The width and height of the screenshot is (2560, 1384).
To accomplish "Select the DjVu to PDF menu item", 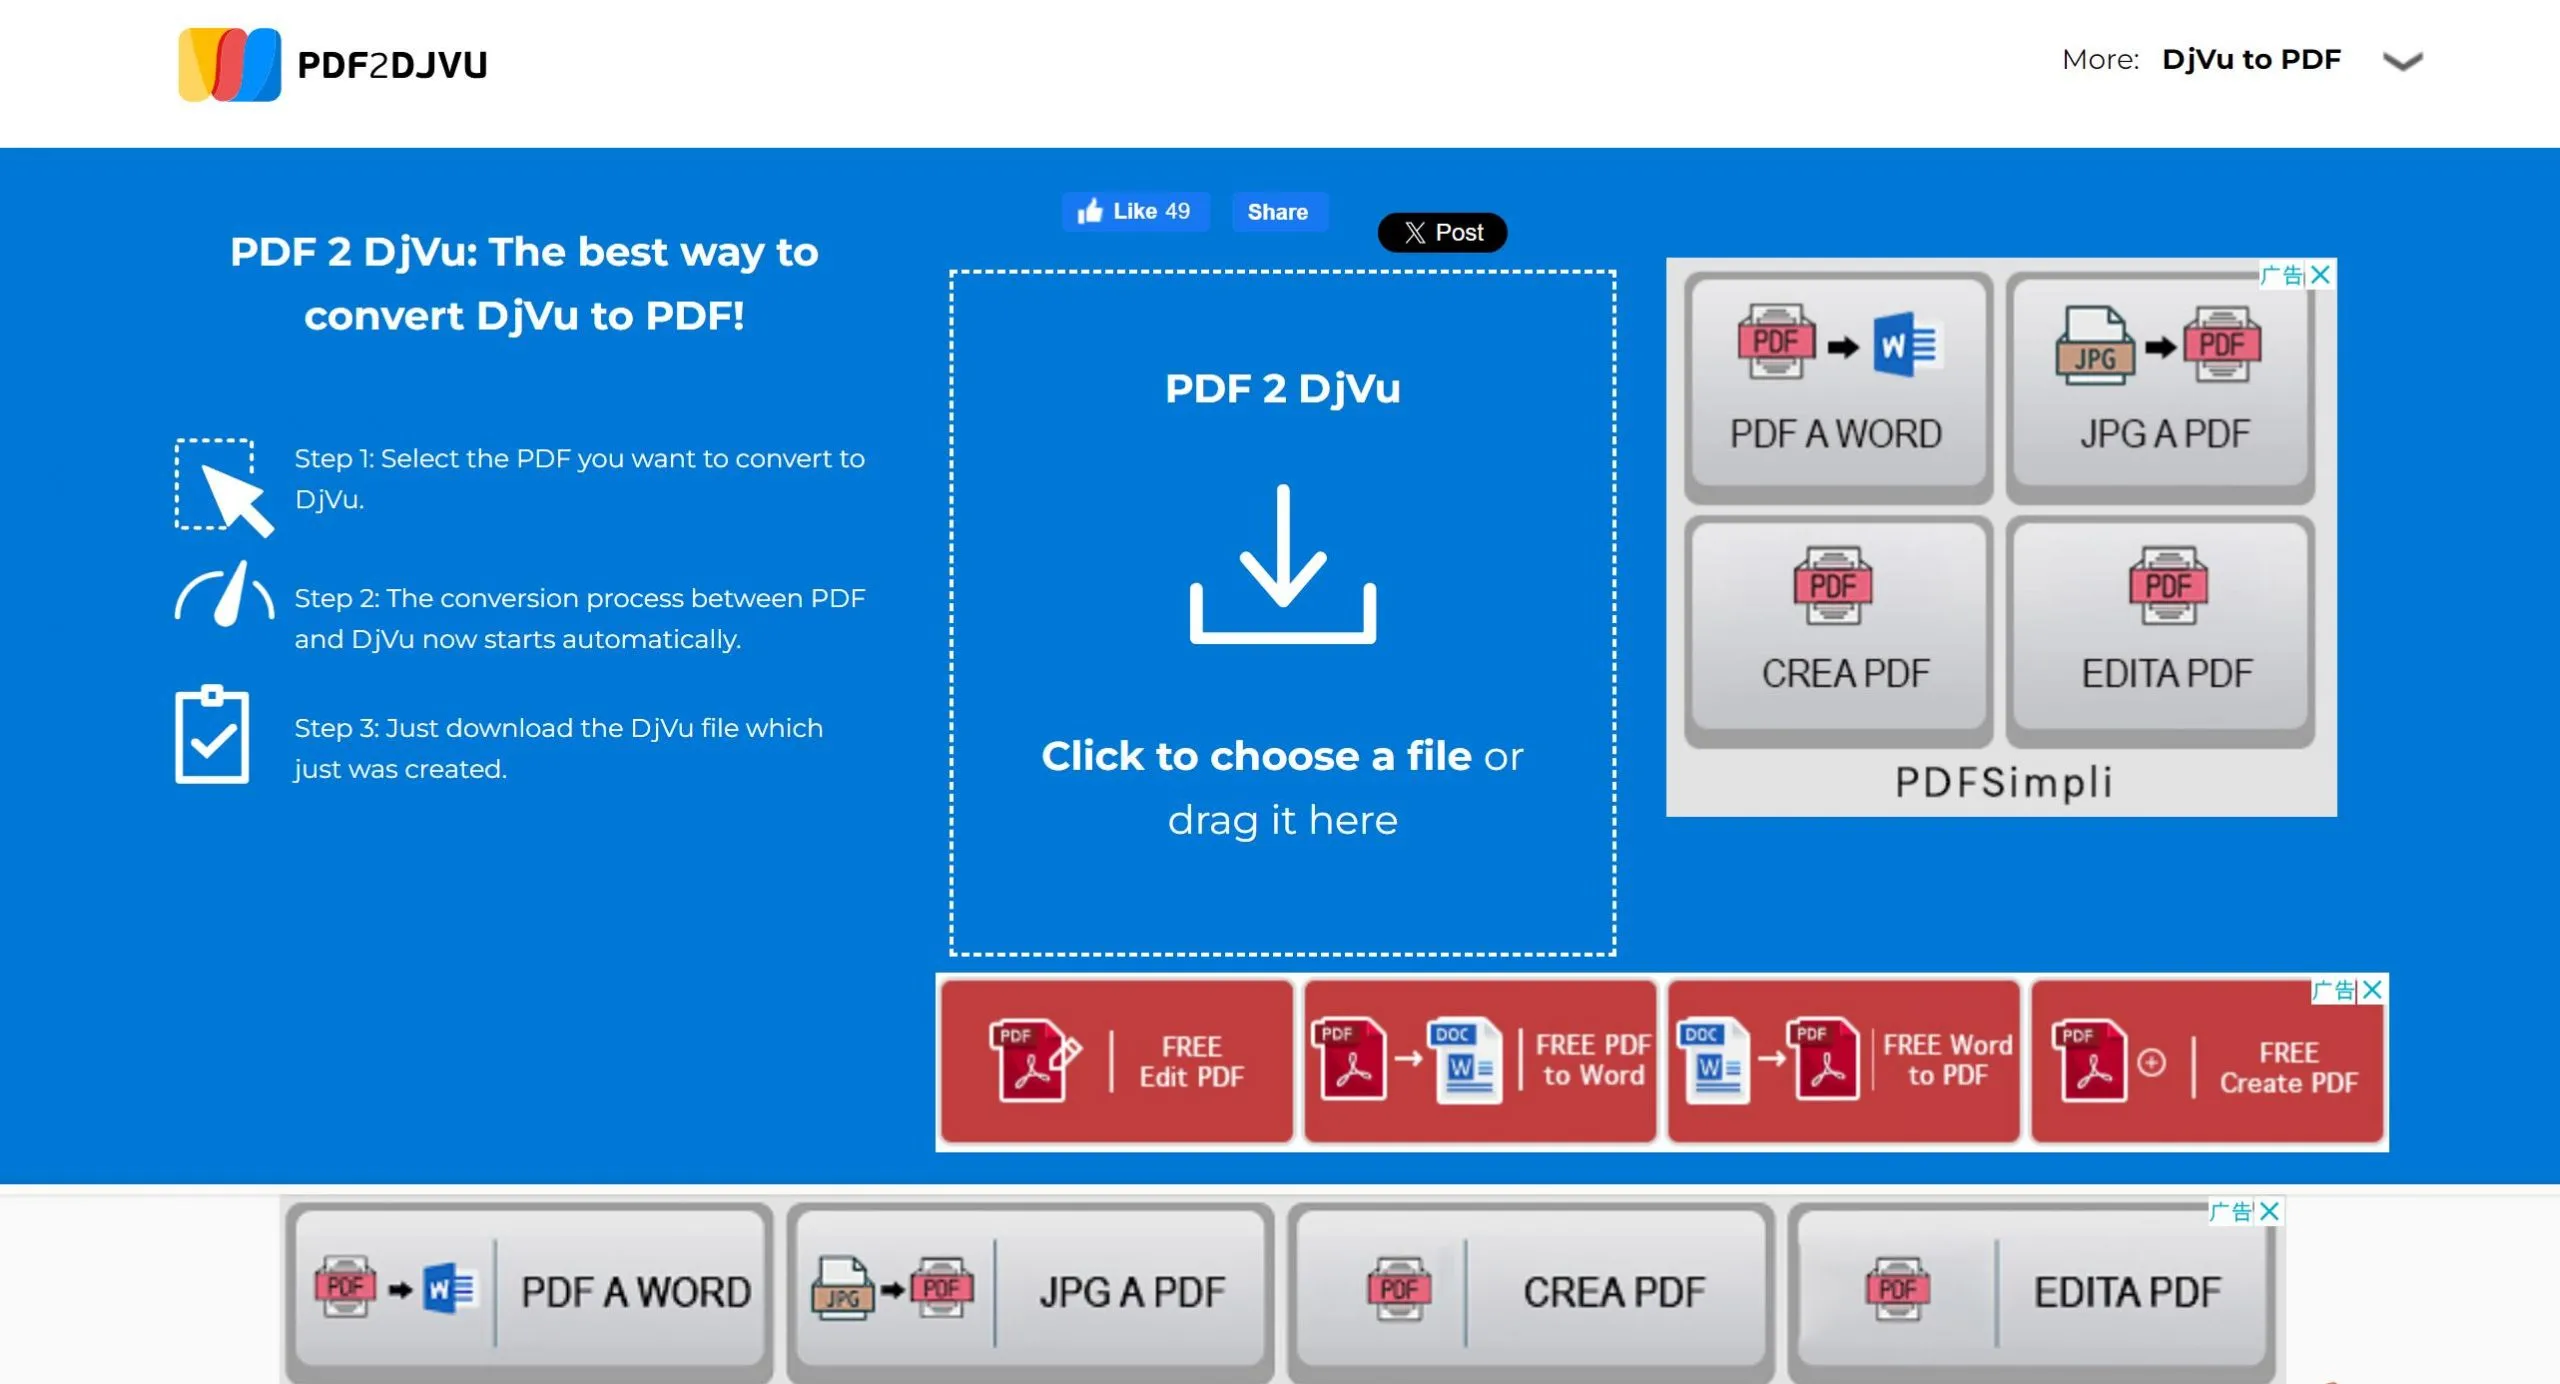I will pyautogui.click(x=2253, y=58).
